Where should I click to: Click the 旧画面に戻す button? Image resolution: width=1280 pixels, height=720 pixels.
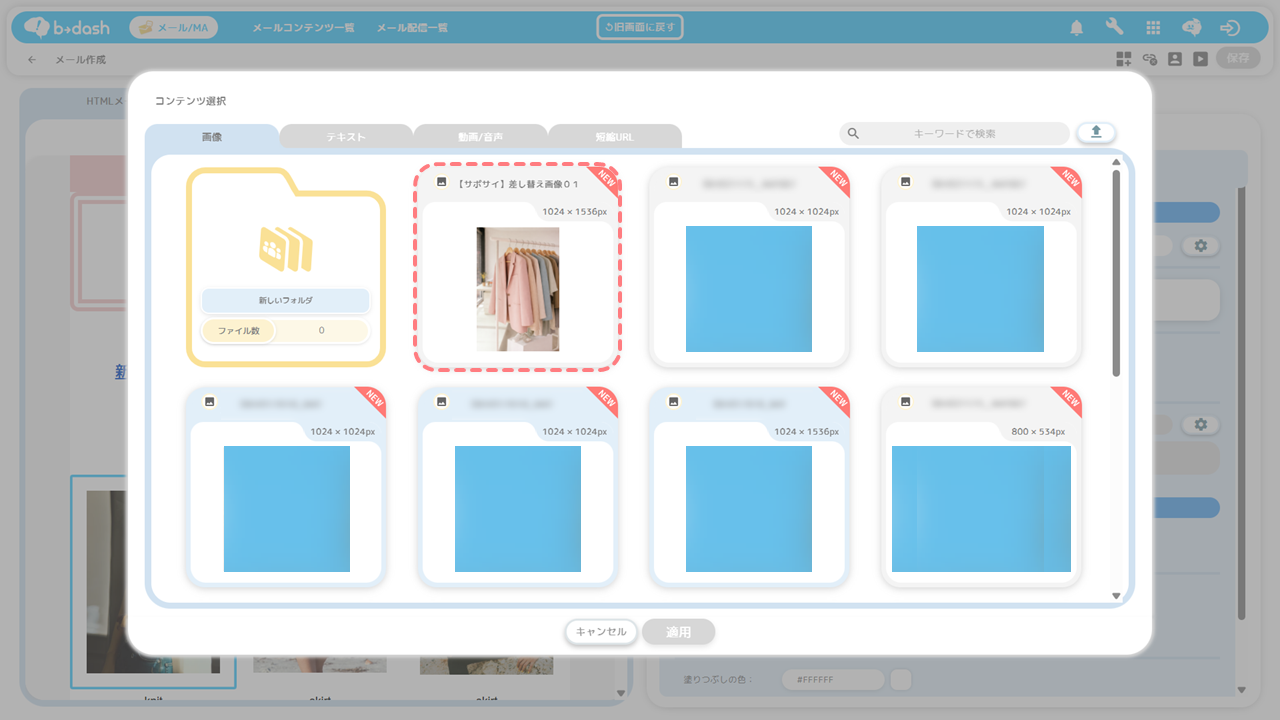pyautogui.click(x=640, y=27)
